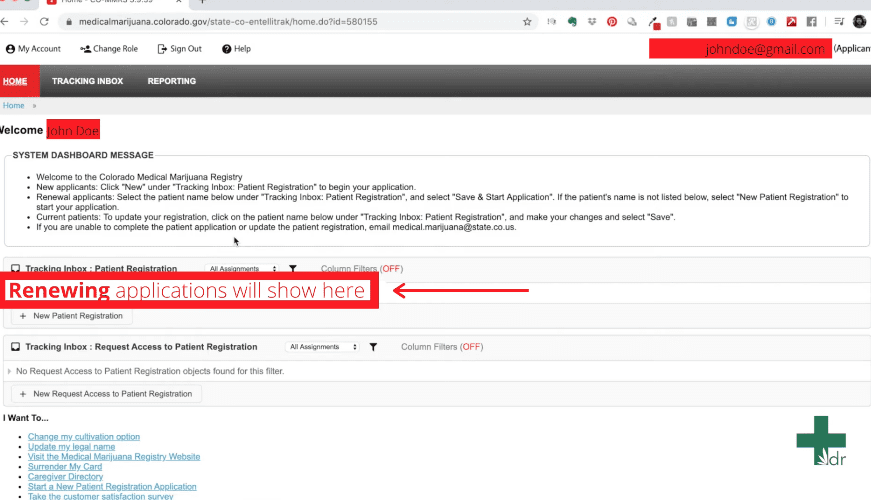Open My Account page
This screenshot has height=500, width=871.
pos(33,49)
